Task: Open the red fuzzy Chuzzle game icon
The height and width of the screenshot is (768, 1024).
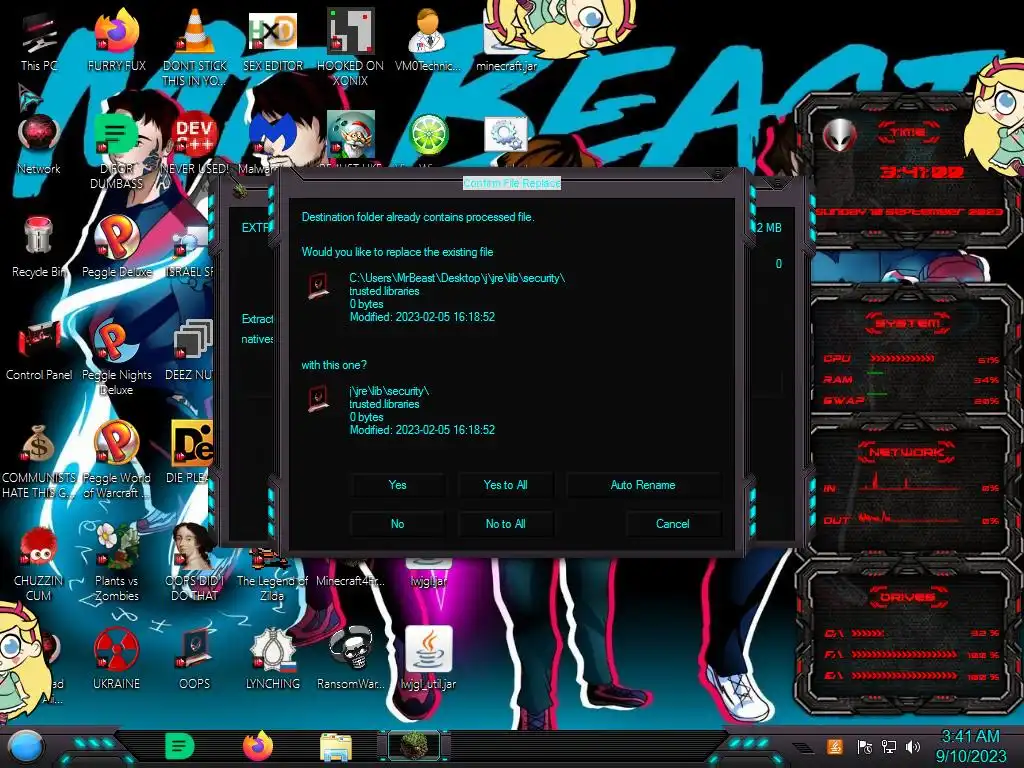Action: click(38, 563)
